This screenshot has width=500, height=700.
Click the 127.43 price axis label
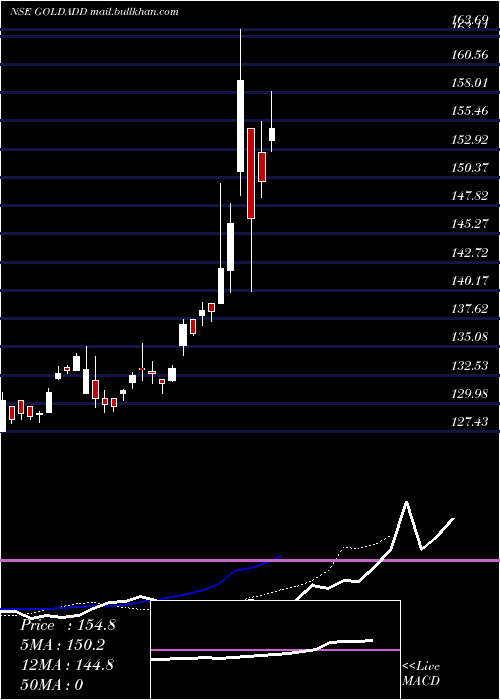pyautogui.click(x=470, y=422)
